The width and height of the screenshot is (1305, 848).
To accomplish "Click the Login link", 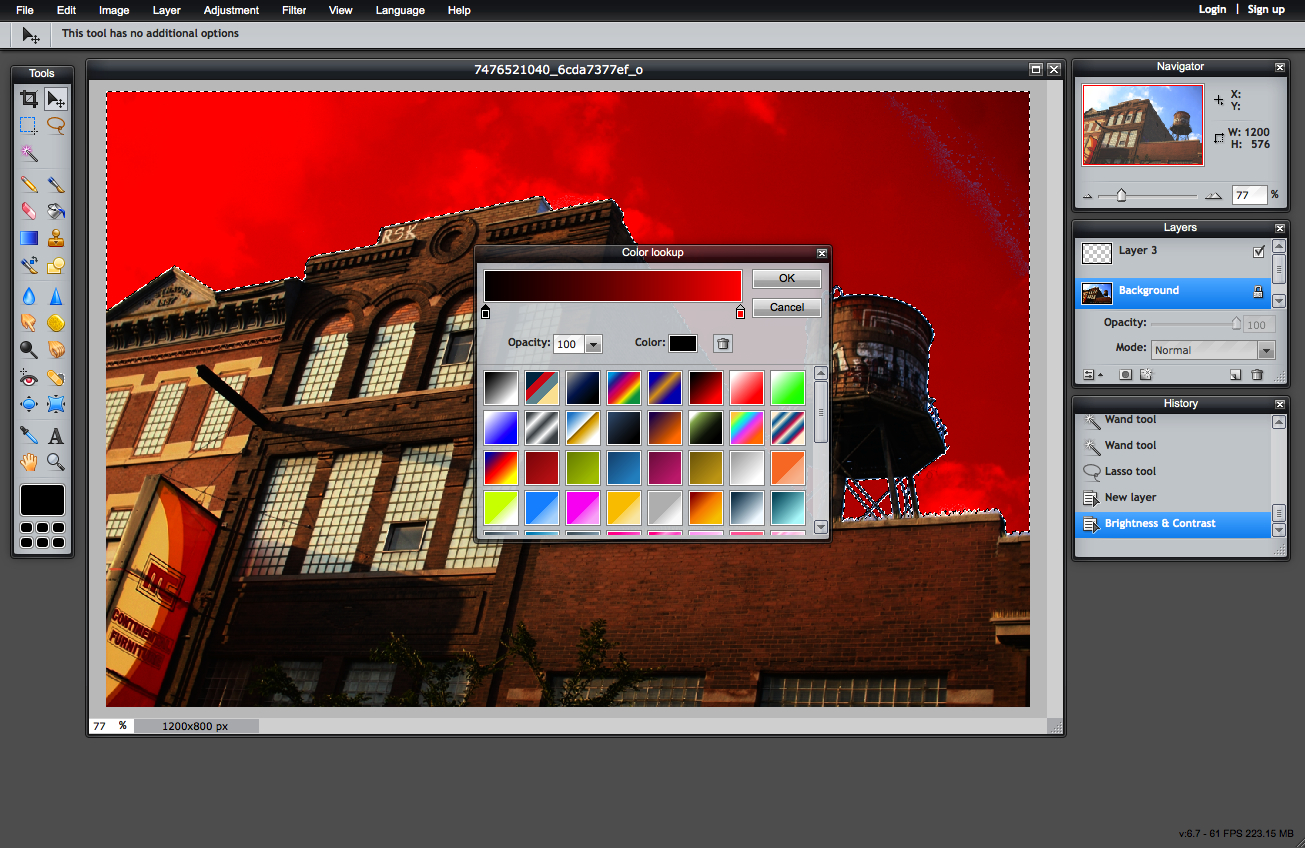I will click(x=1212, y=9).
